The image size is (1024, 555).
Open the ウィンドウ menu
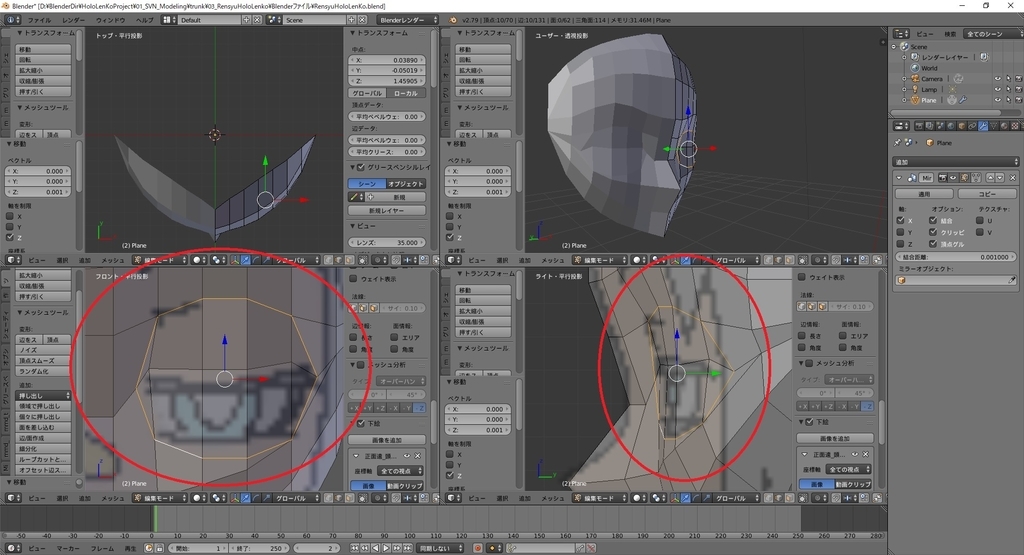point(110,20)
